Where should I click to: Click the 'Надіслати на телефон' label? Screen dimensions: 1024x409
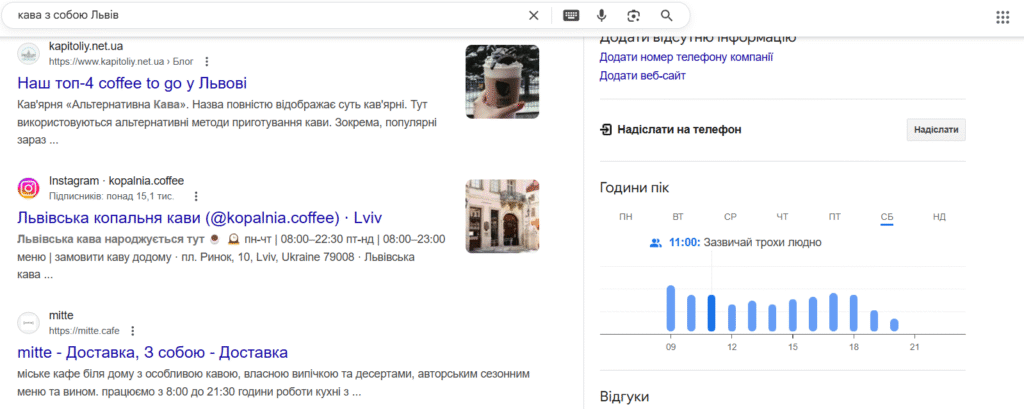pyautogui.click(x=679, y=129)
